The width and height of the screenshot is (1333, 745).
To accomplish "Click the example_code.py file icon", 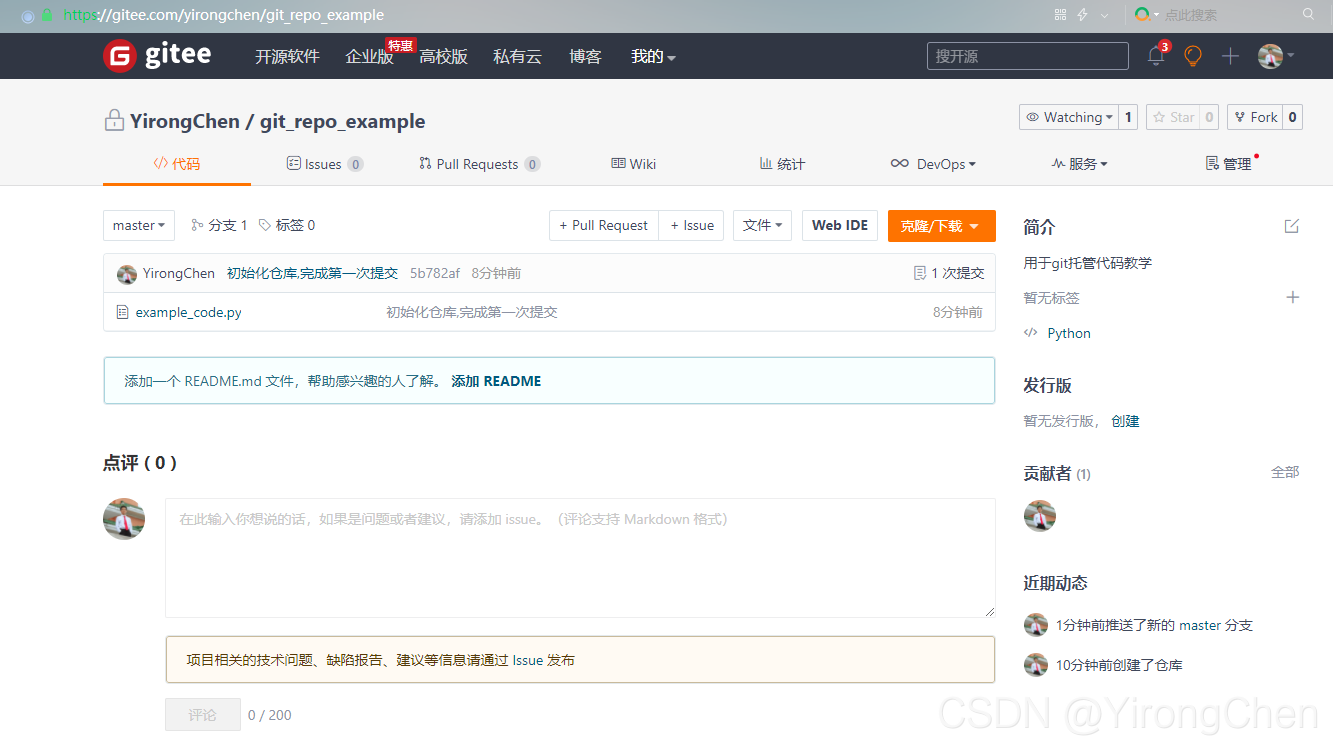I will (x=123, y=312).
